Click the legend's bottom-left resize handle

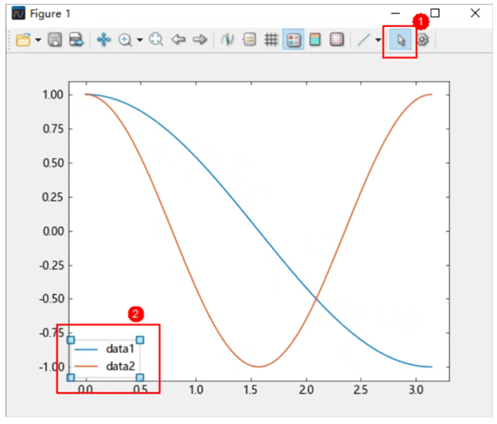(71, 377)
